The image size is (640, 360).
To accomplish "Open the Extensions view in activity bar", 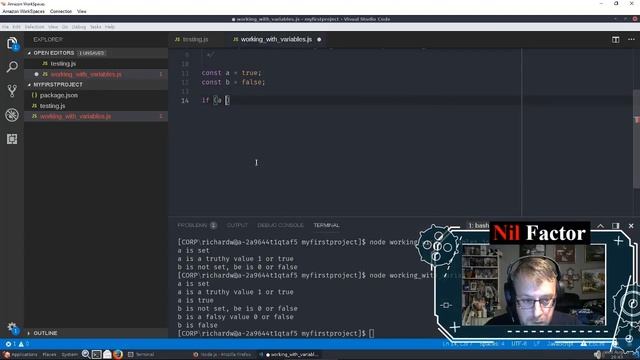I will point(12,139).
